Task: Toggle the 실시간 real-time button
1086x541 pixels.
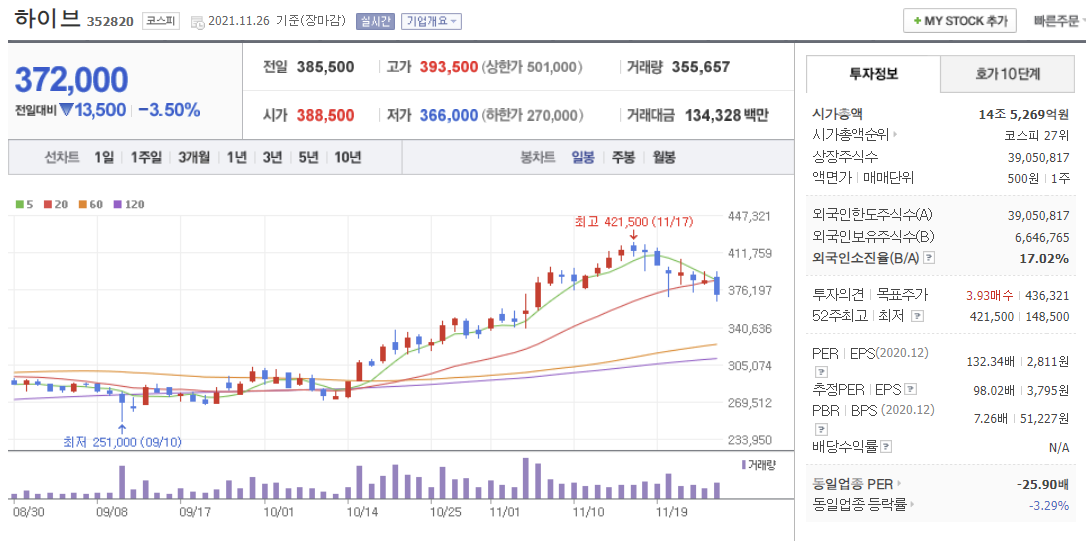Action: (375, 21)
